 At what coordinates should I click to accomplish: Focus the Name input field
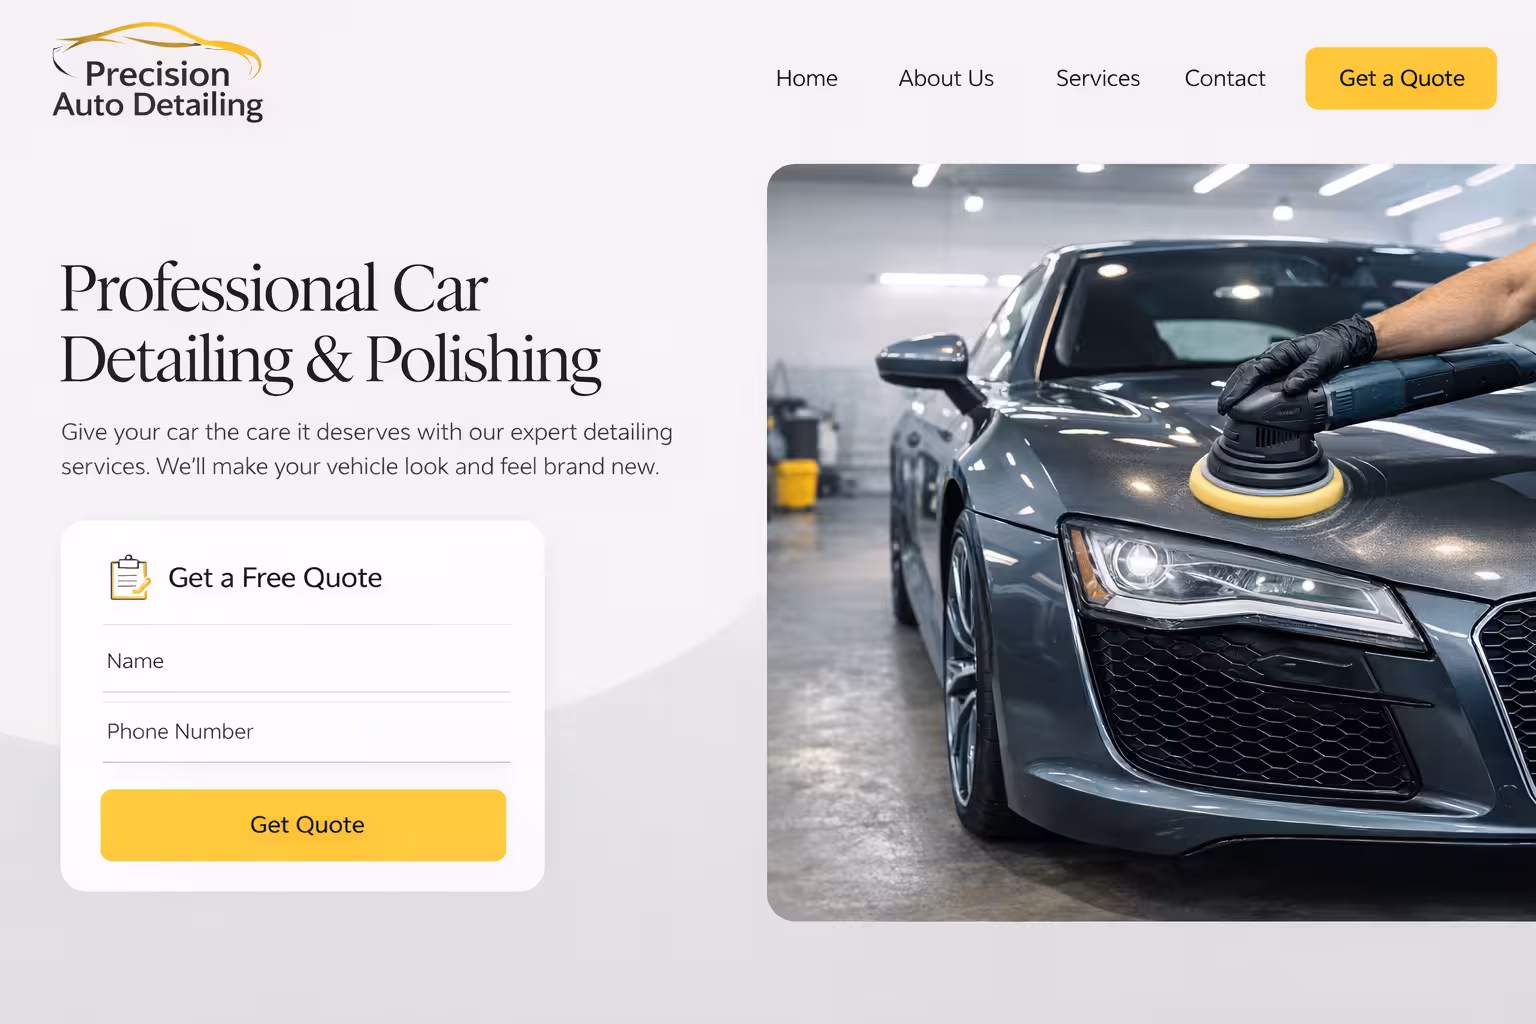(x=306, y=661)
